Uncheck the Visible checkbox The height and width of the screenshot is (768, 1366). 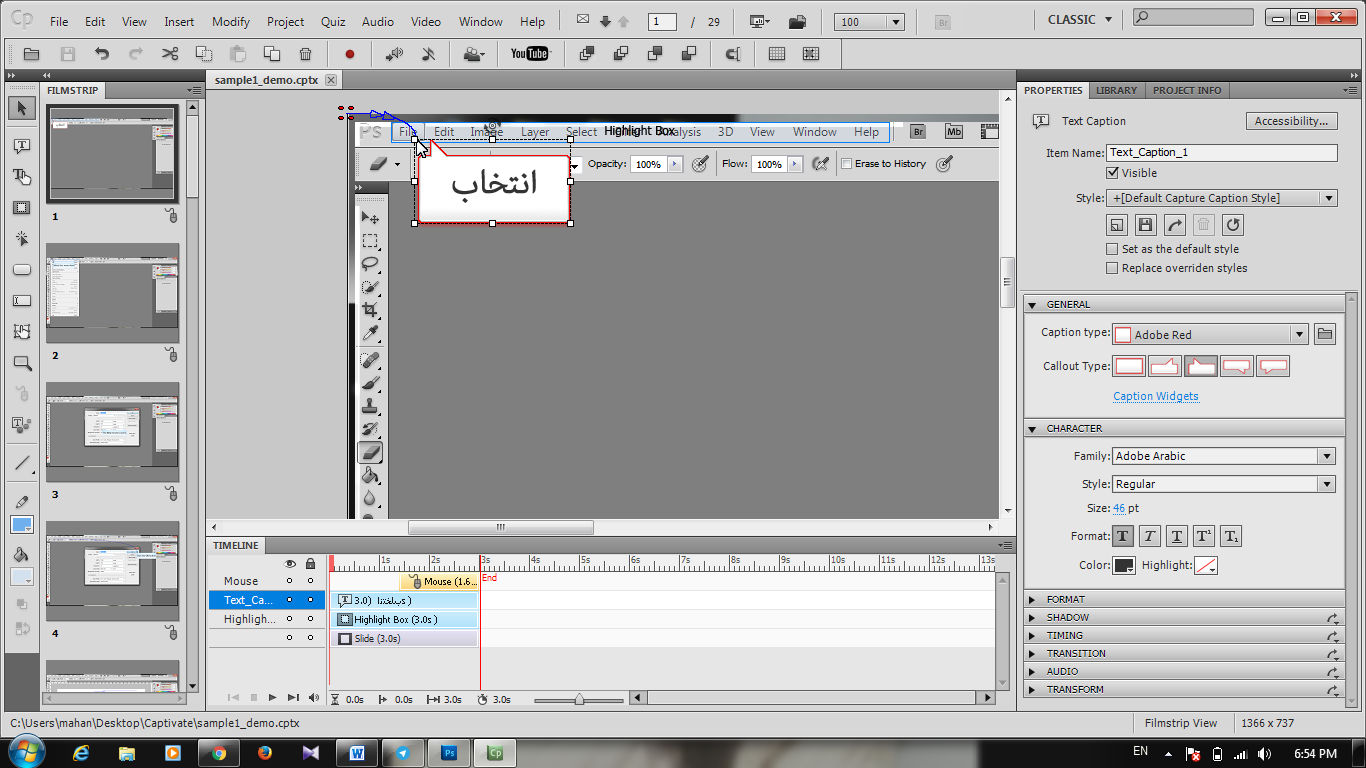[1113, 173]
